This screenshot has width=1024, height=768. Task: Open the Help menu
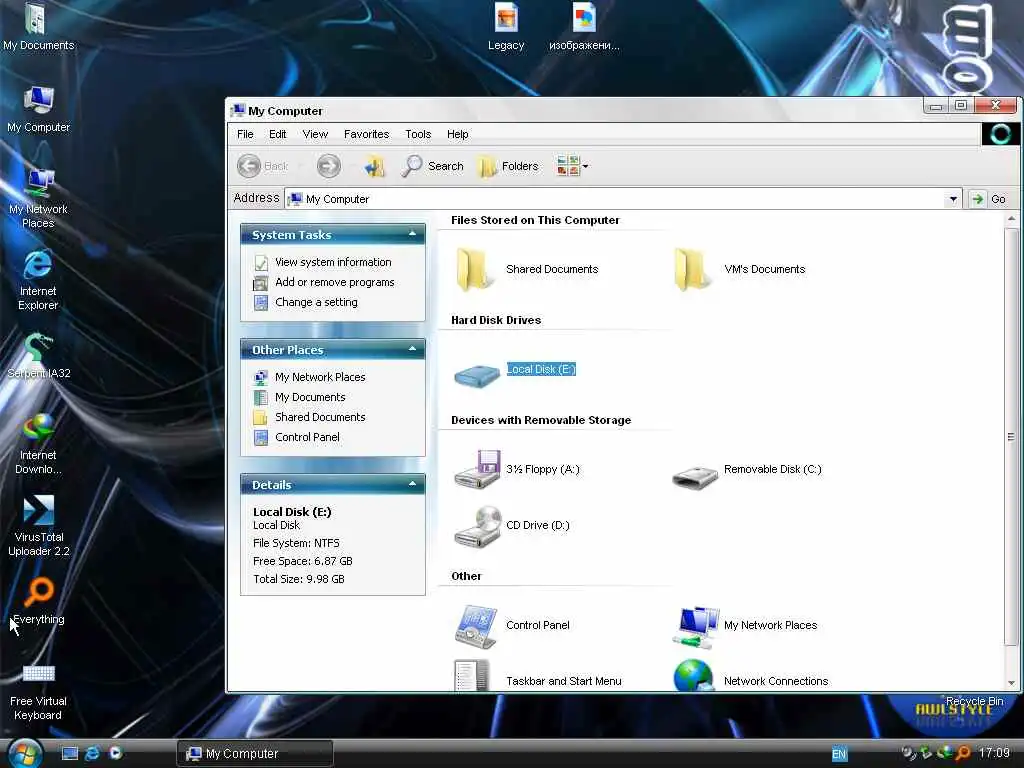click(x=458, y=134)
